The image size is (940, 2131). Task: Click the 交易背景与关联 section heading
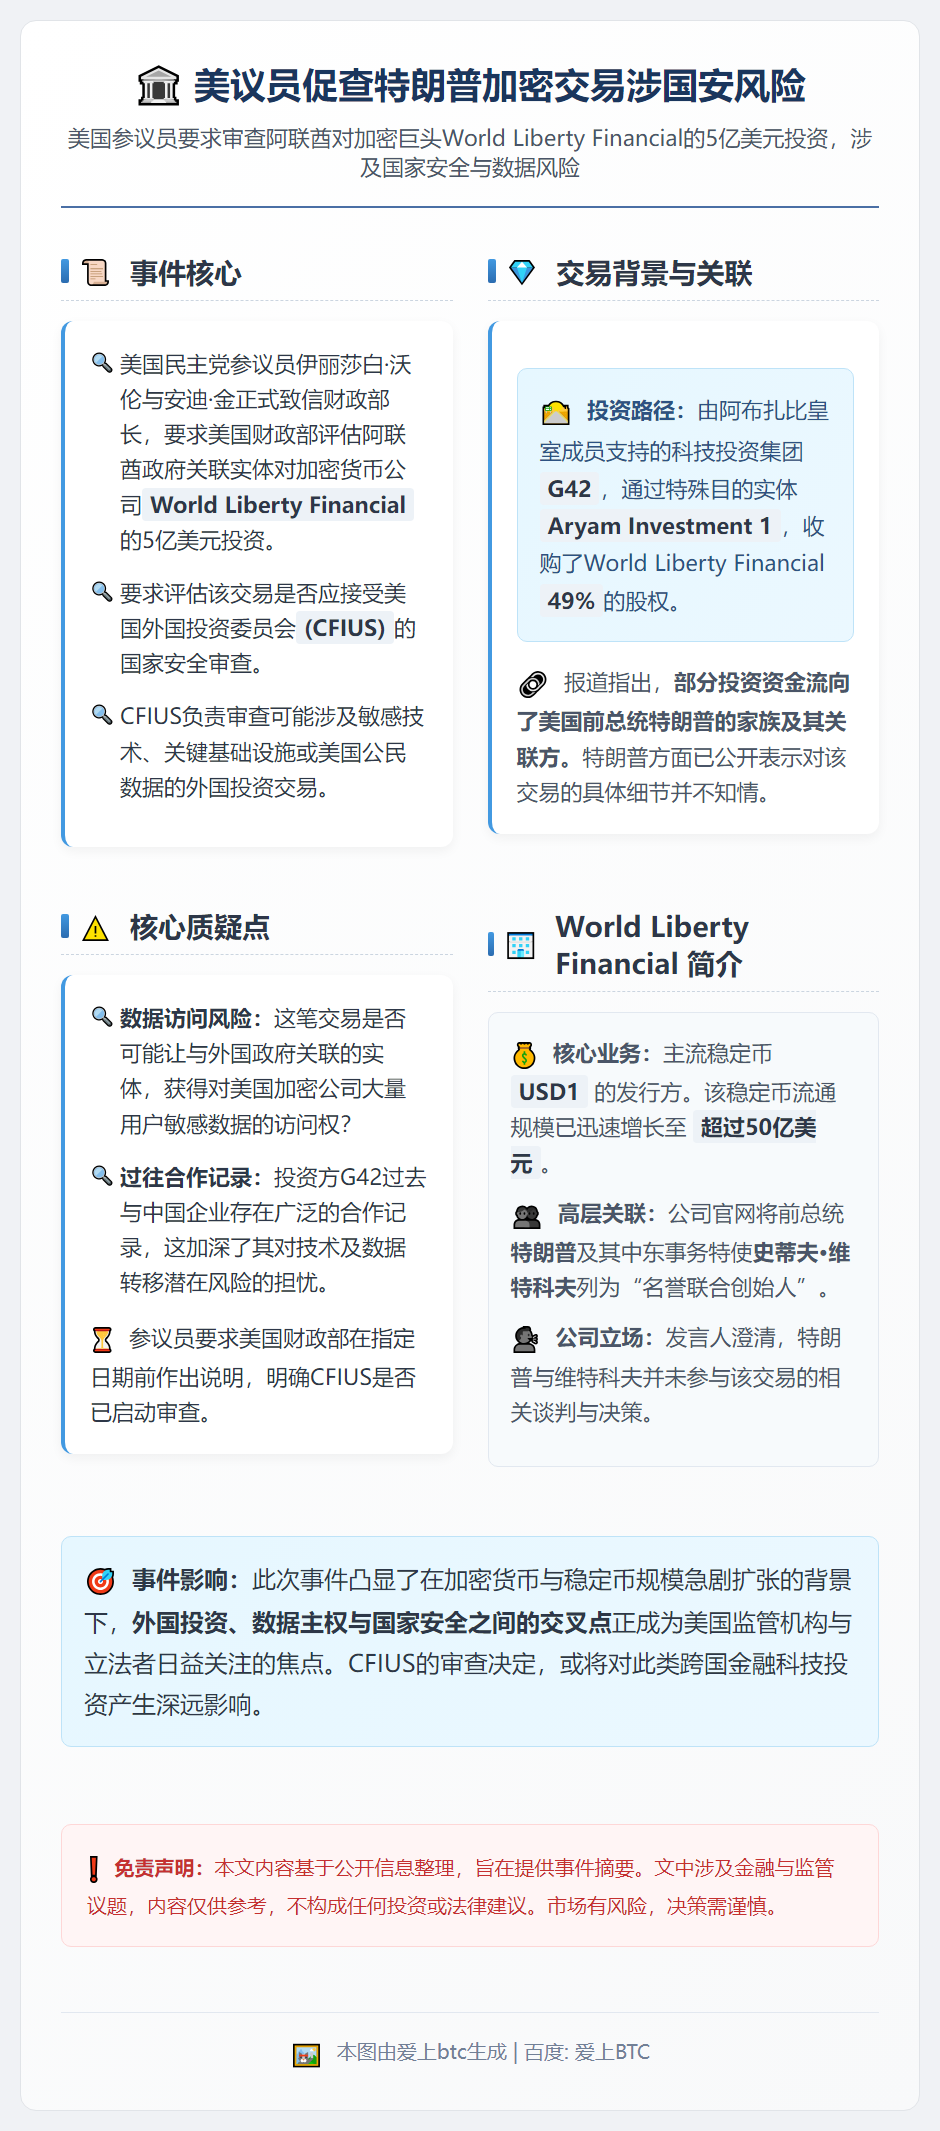click(654, 273)
